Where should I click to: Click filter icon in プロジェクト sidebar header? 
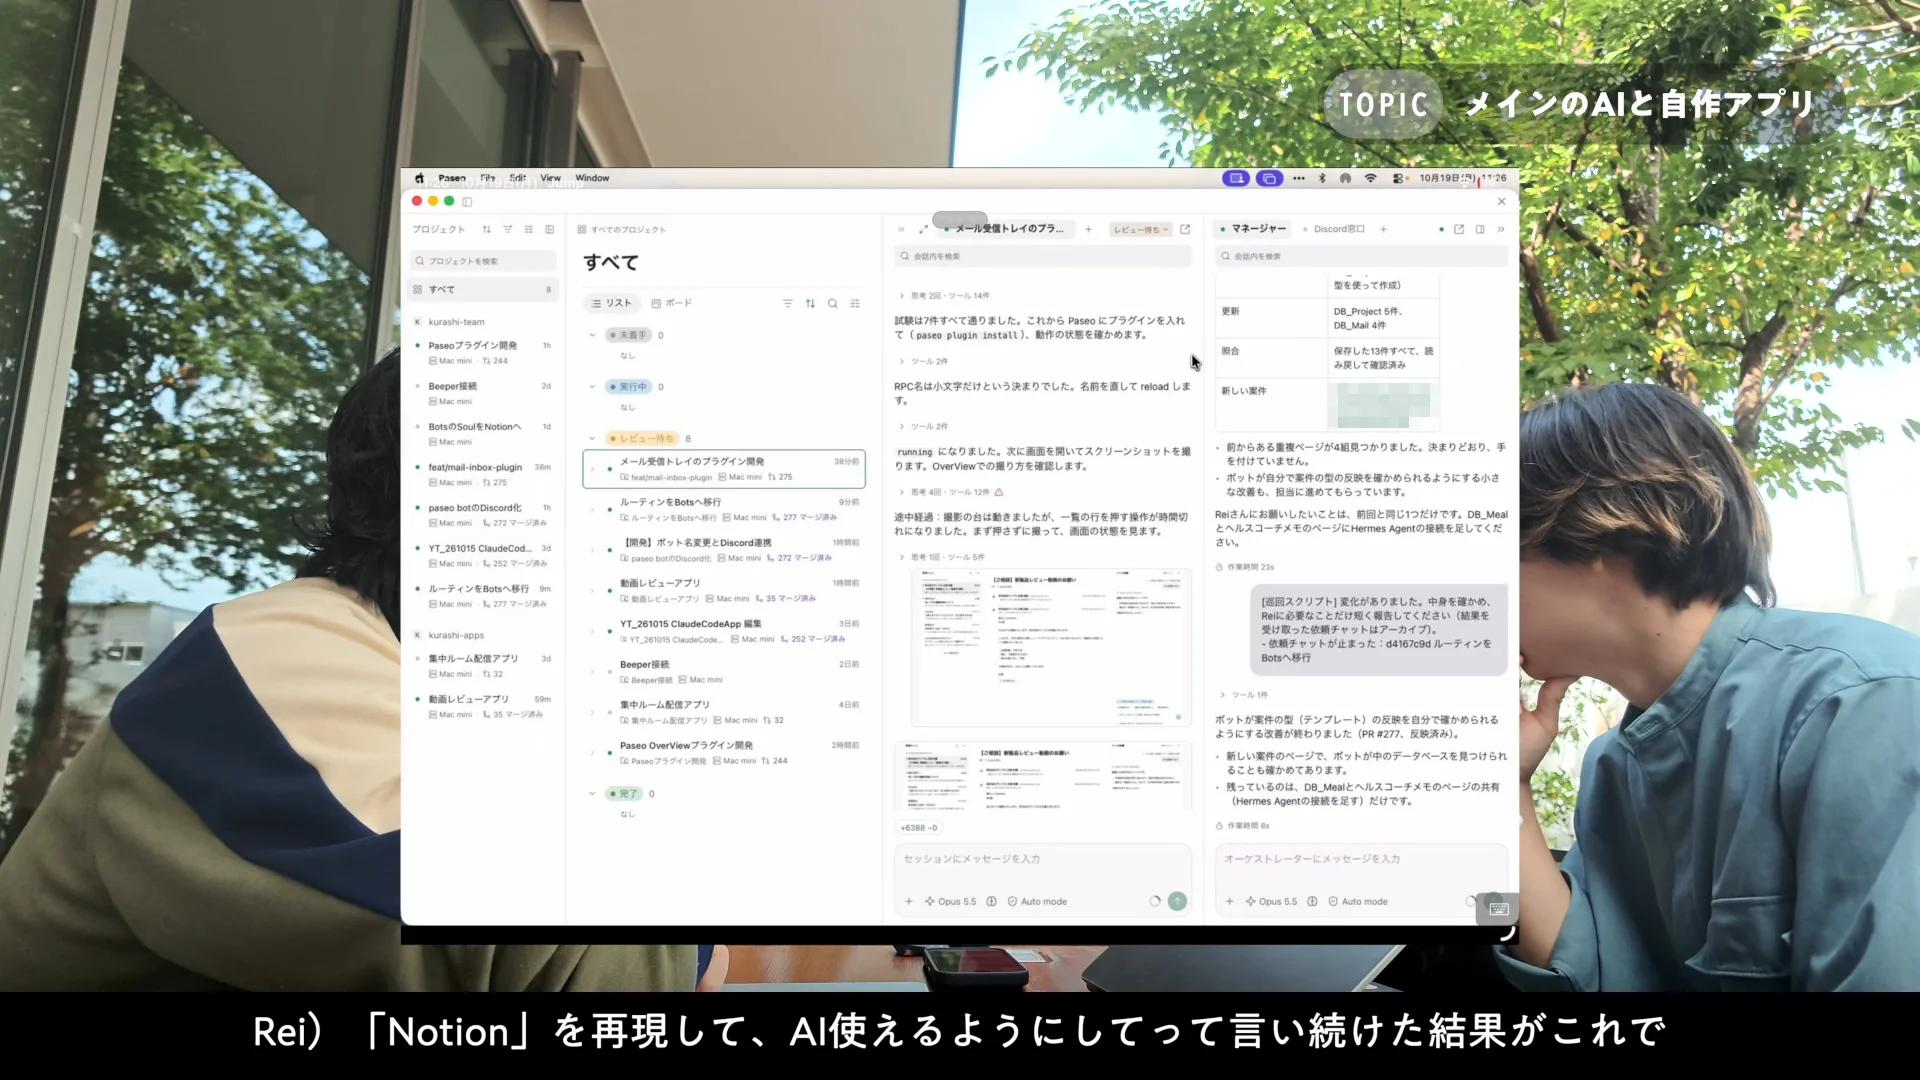tap(508, 230)
